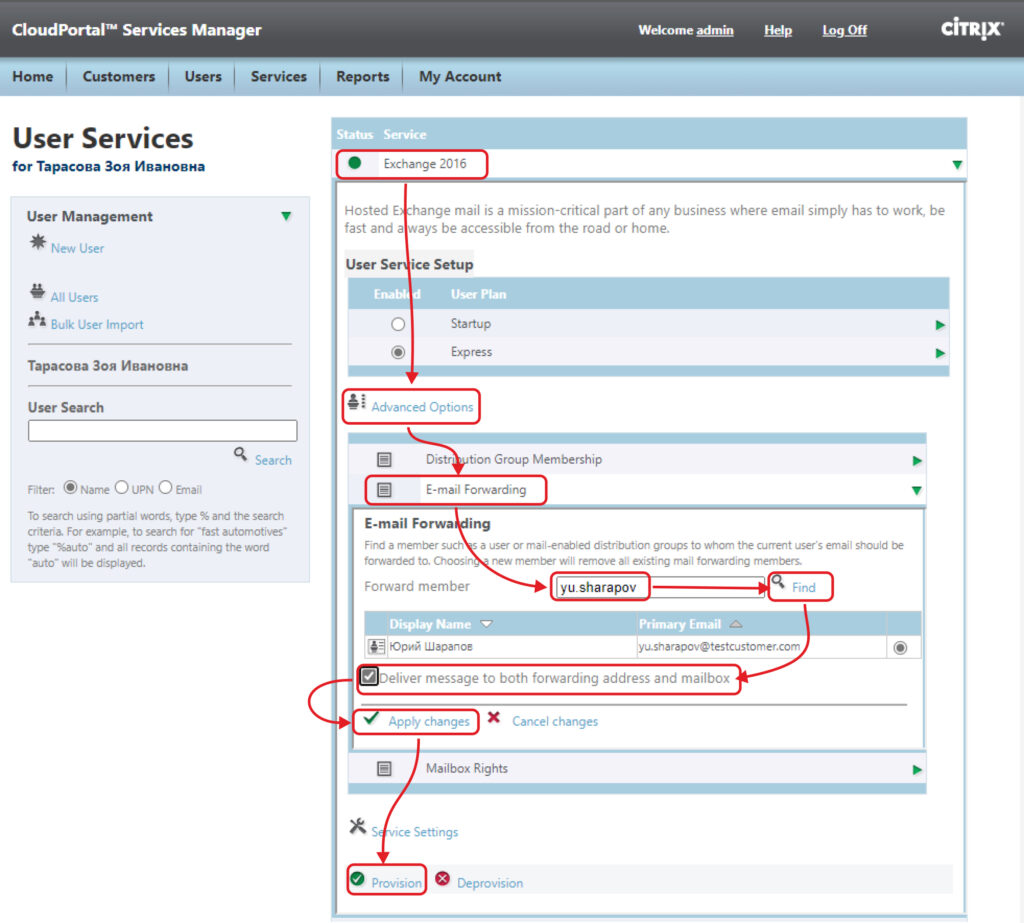
Task: Click the green Provision check icon
Action: (357, 879)
